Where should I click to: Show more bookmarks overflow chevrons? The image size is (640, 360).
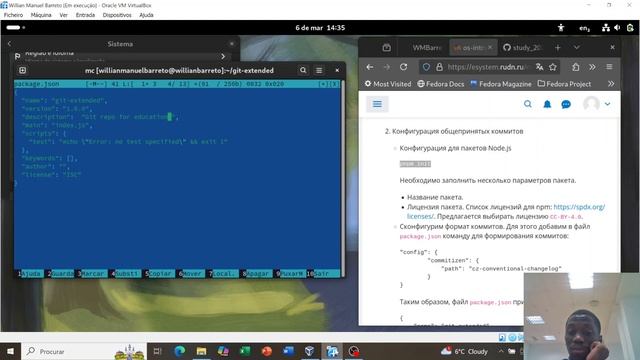(611, 84)
